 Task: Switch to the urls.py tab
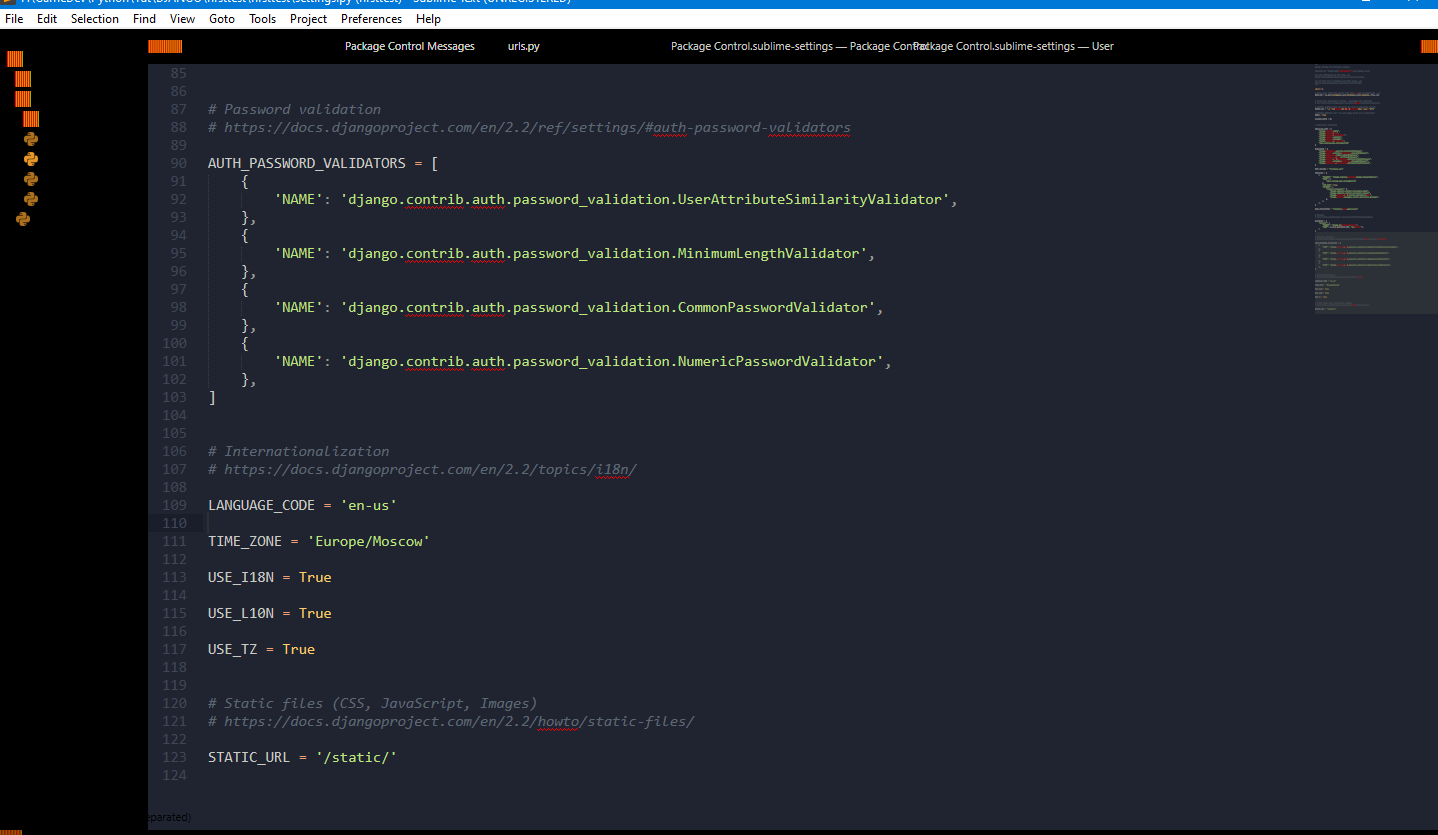[x=523, y=46]
